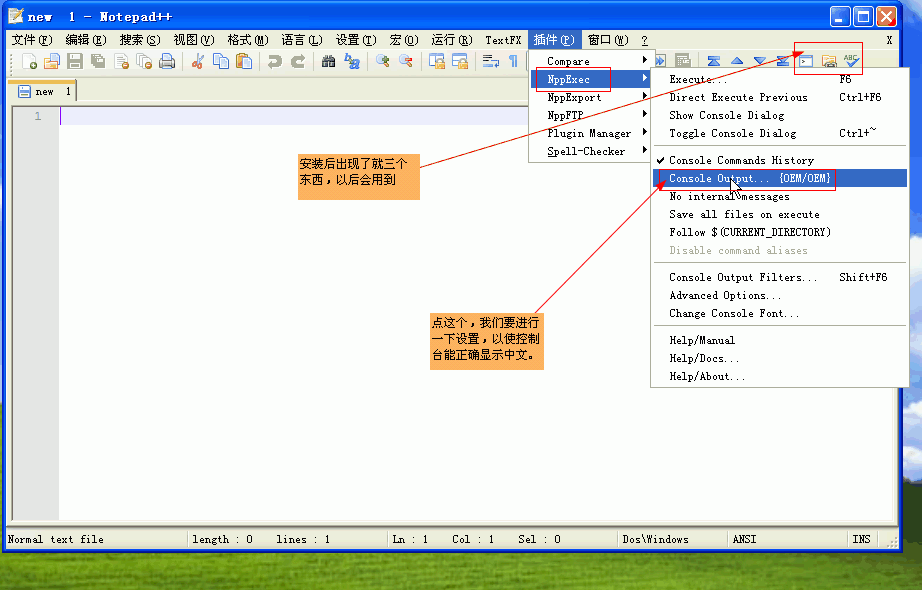Open the 视图(V) menu
Viewport: 922px width, 590px height.
194,40
